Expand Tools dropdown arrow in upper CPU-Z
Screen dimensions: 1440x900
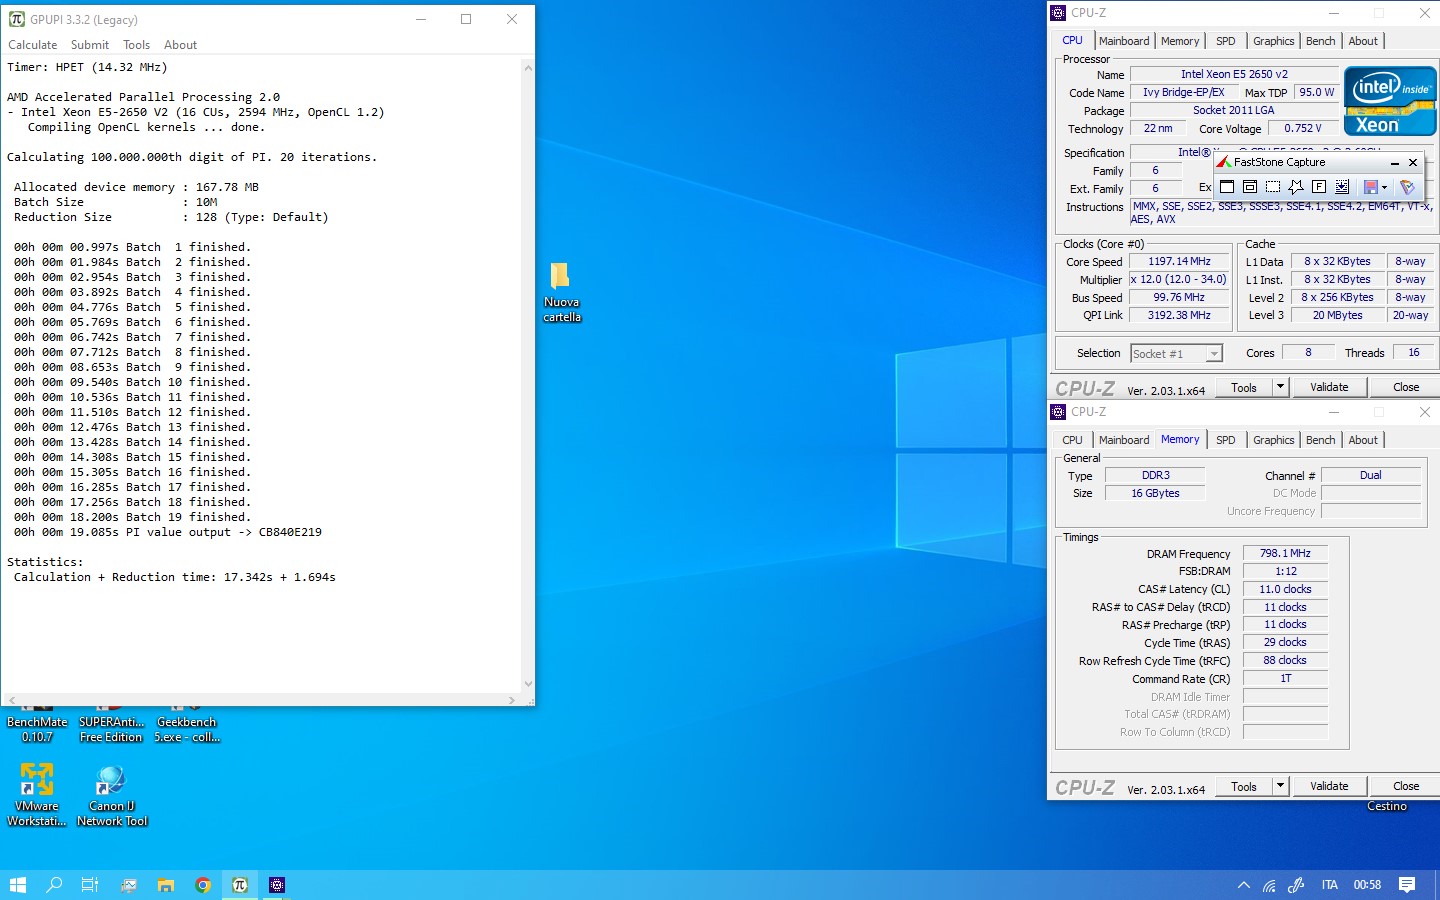tap(1280, 387)
